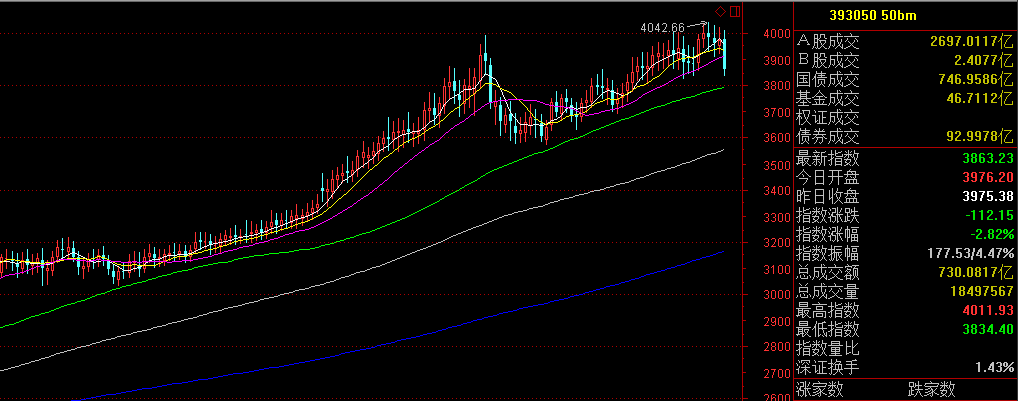
Task: Click the A-share turnover value 2697.0117亿
Action: (x=971, y=42)
